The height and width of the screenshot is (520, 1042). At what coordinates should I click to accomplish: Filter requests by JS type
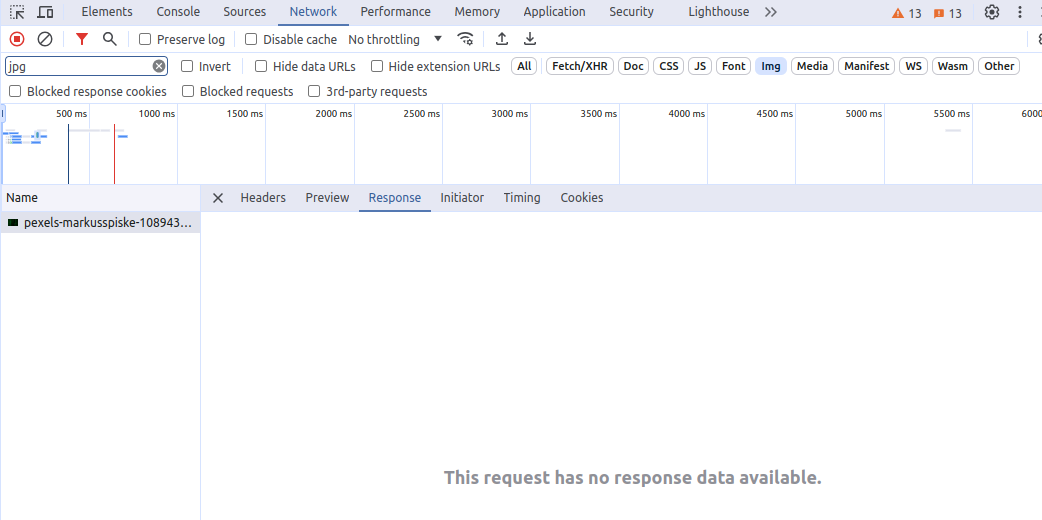700,66
